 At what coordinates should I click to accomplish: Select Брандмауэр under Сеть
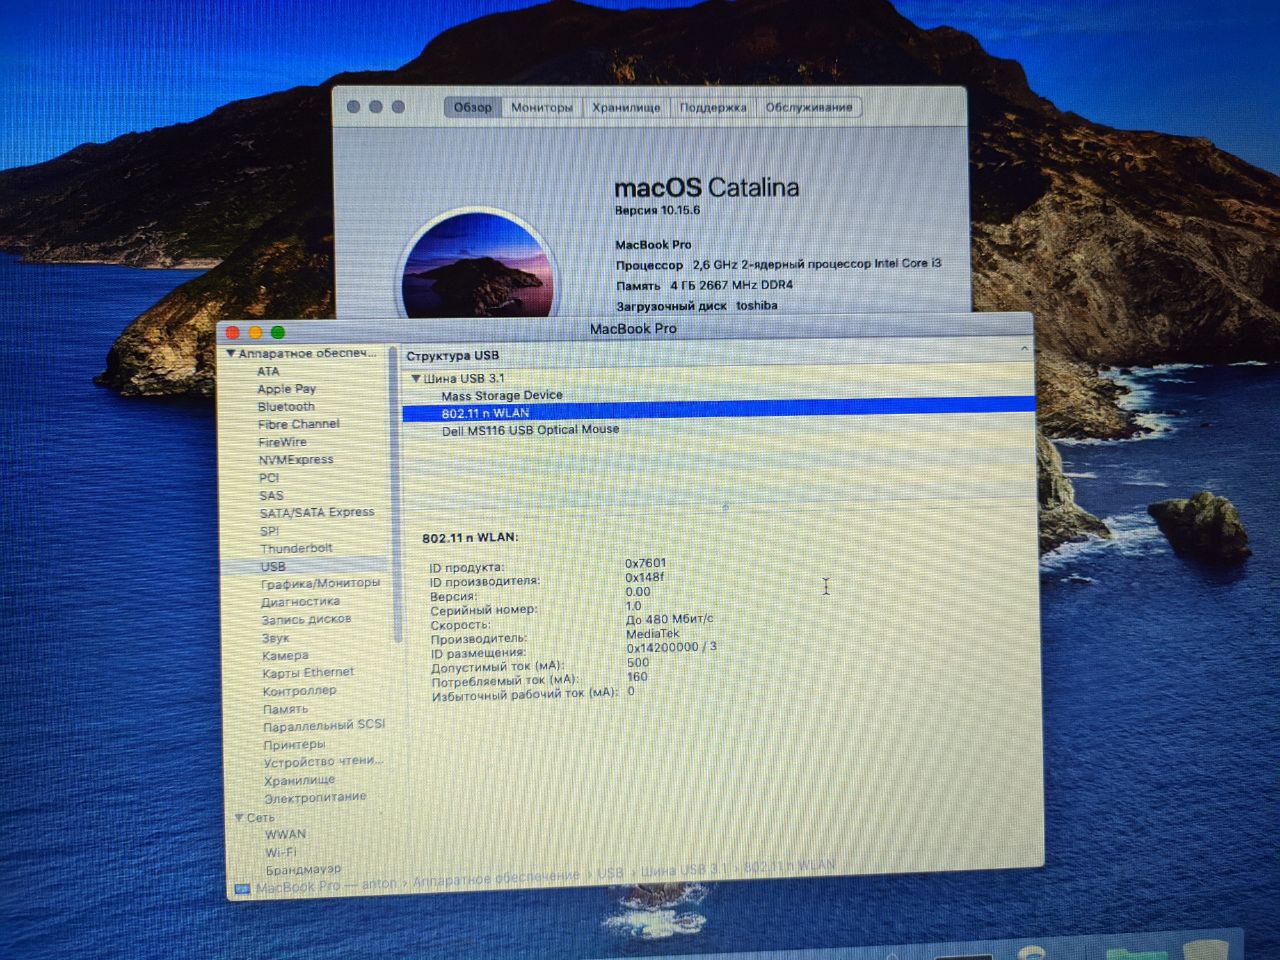[303, 869]
